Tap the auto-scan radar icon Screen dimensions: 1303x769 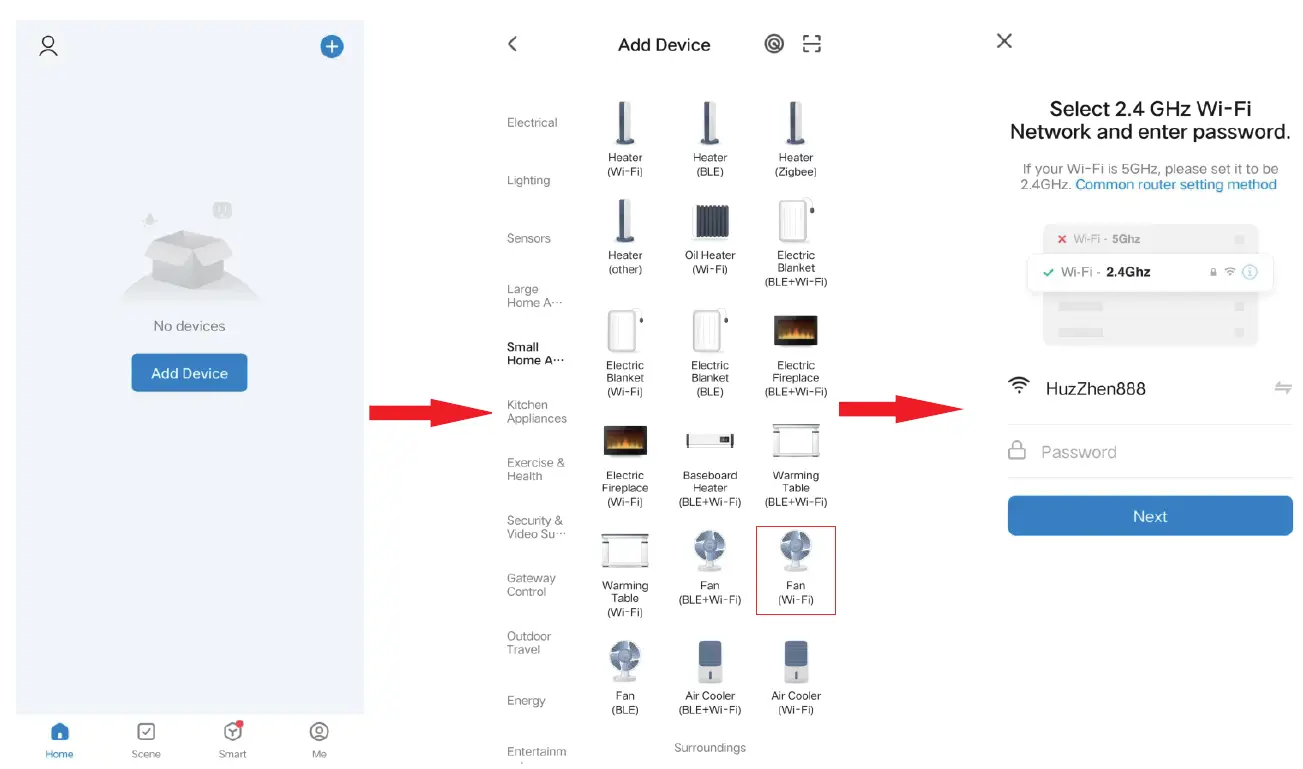coord(774,44)
